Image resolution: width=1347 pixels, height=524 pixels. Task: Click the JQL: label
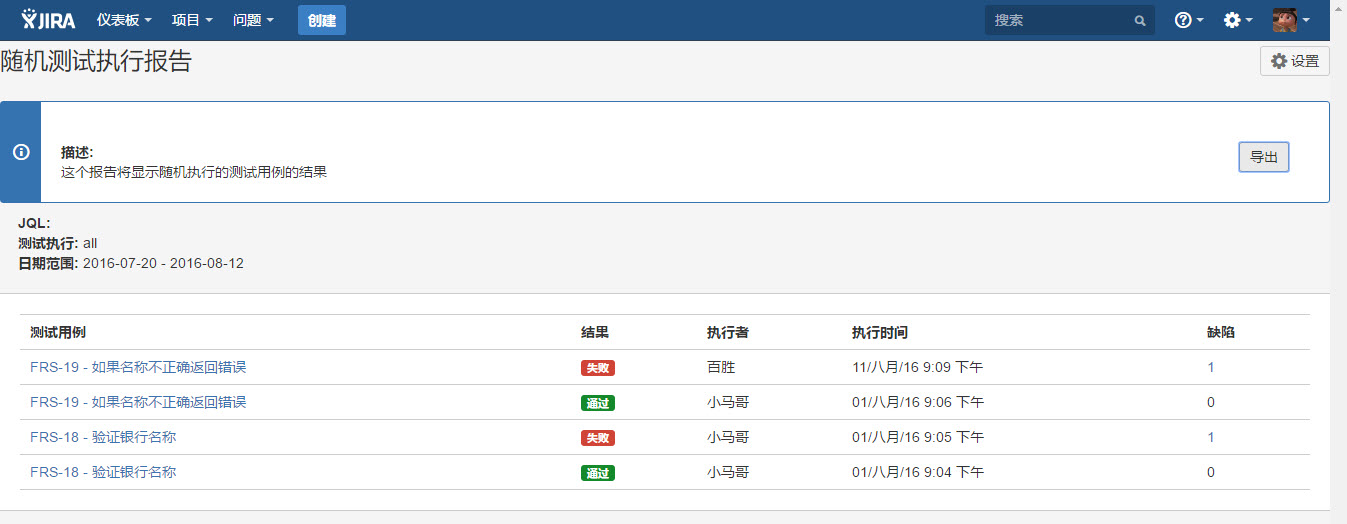(34, 223)
